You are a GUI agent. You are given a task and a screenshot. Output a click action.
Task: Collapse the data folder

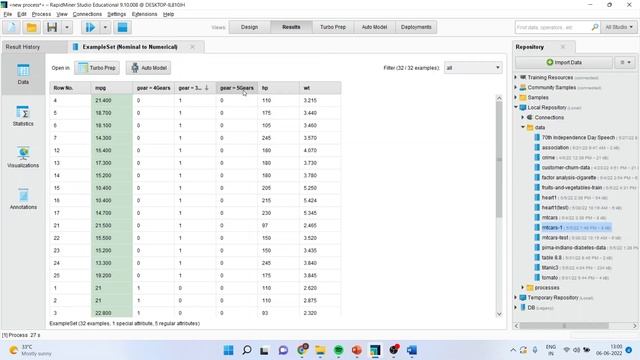coord(523,127)
